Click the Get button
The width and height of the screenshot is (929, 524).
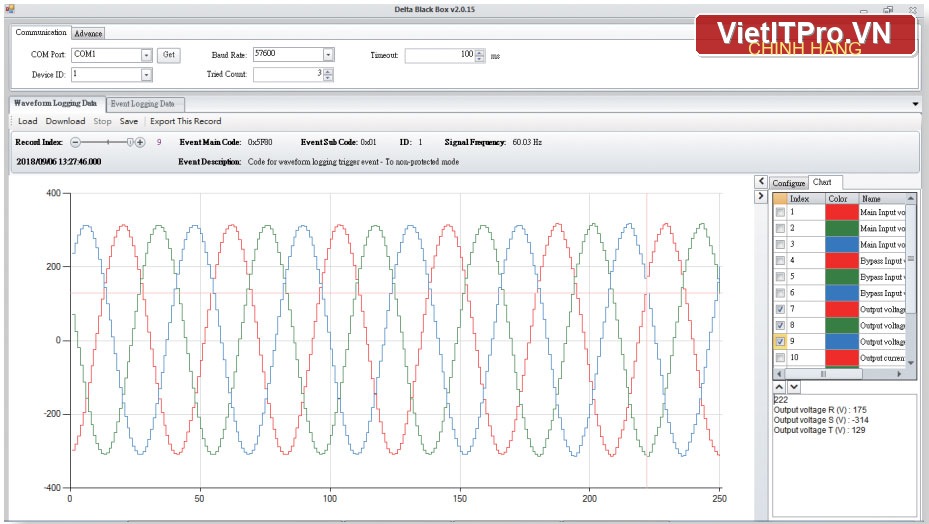tap(169, 55)
